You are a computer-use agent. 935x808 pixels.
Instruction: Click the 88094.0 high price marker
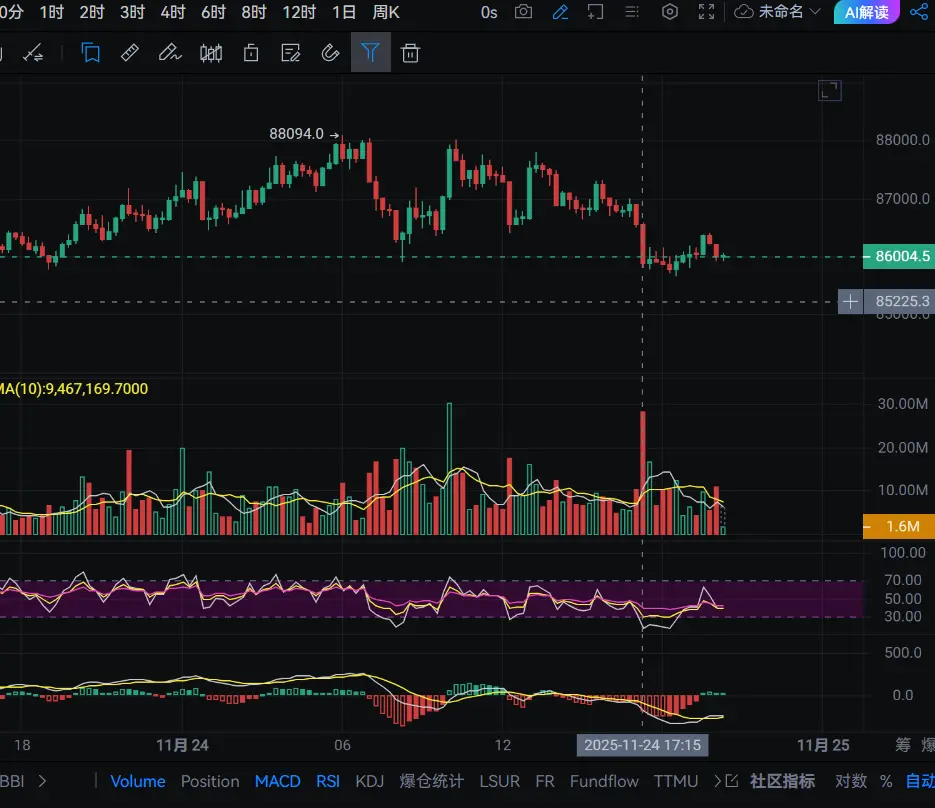[x=296, y=134]
